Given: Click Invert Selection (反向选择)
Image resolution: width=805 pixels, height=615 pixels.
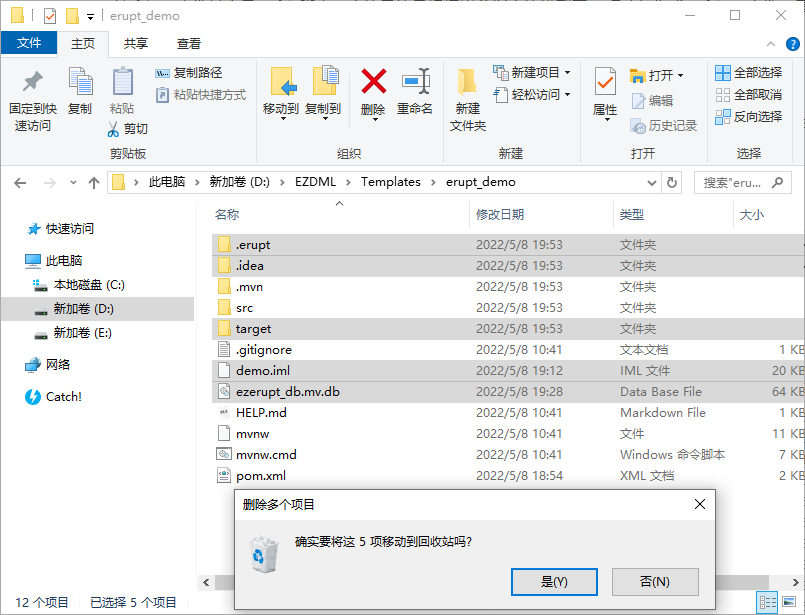Looking at the screenshot, I should 749,117.
